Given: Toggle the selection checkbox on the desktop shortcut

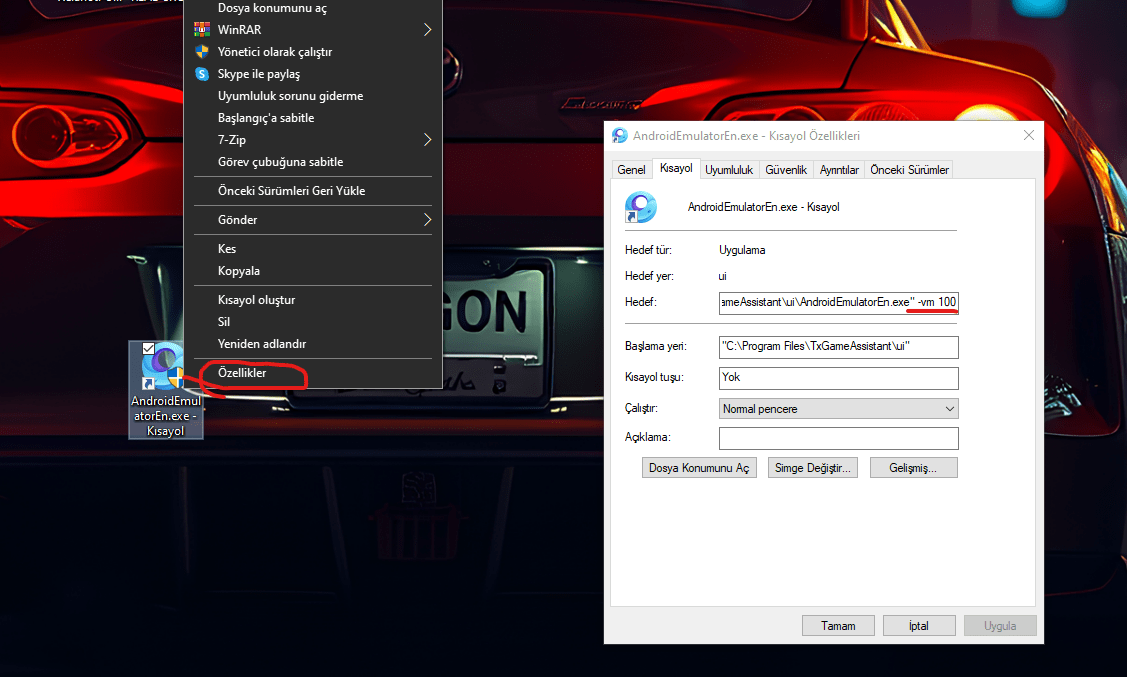Looking at the screenshot, I should coord(148,349).
